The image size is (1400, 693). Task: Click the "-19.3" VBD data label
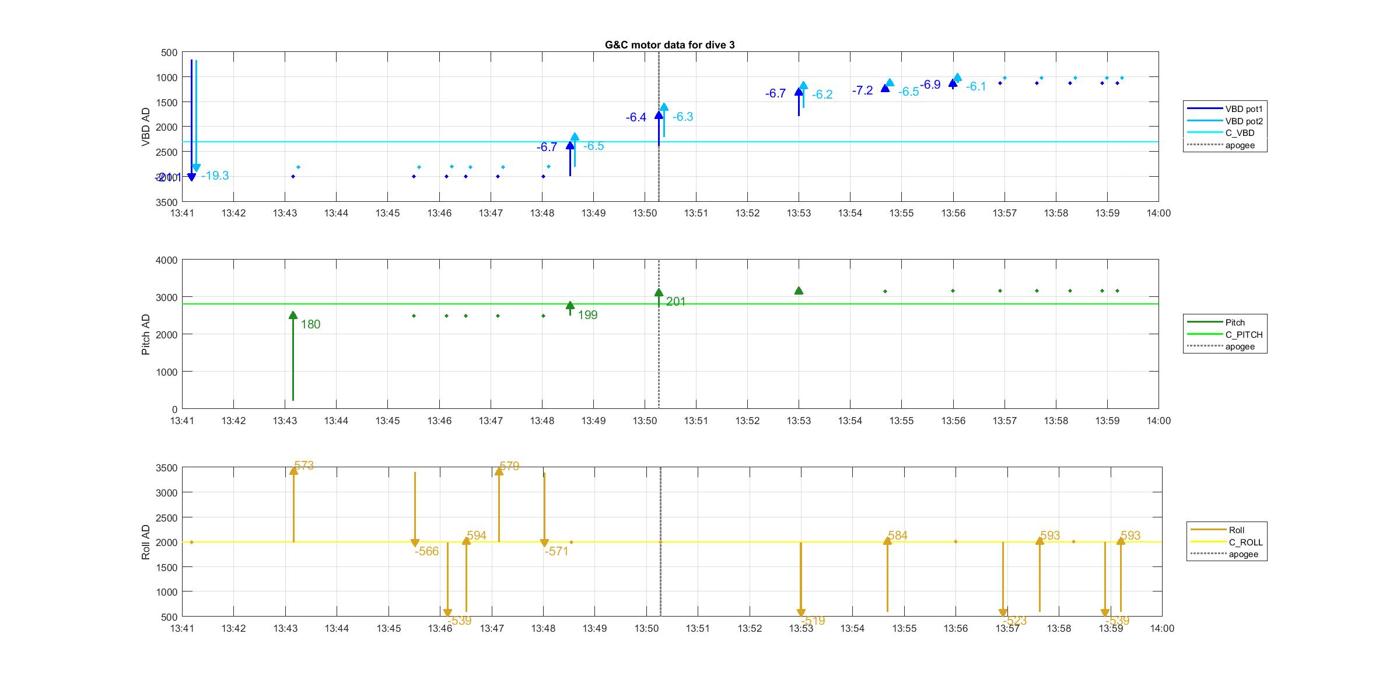[x=215, y=176]
